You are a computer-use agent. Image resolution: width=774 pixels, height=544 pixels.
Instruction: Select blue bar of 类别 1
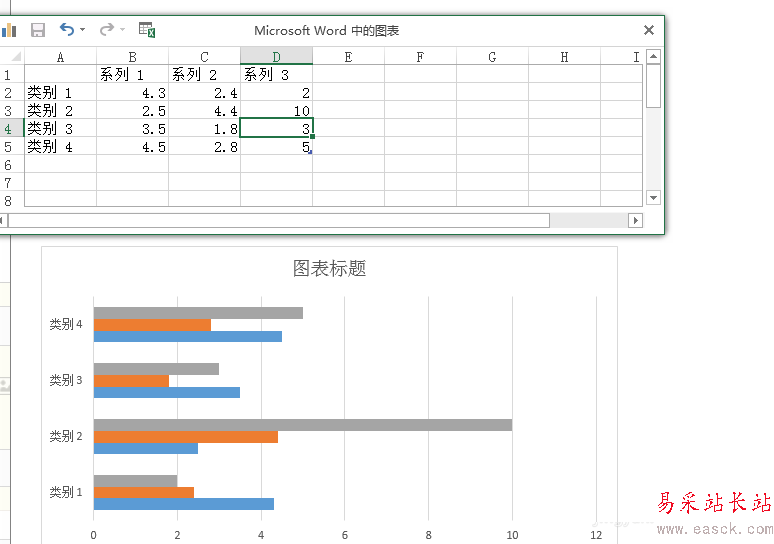pyautogui.click(x=184, y=504)
